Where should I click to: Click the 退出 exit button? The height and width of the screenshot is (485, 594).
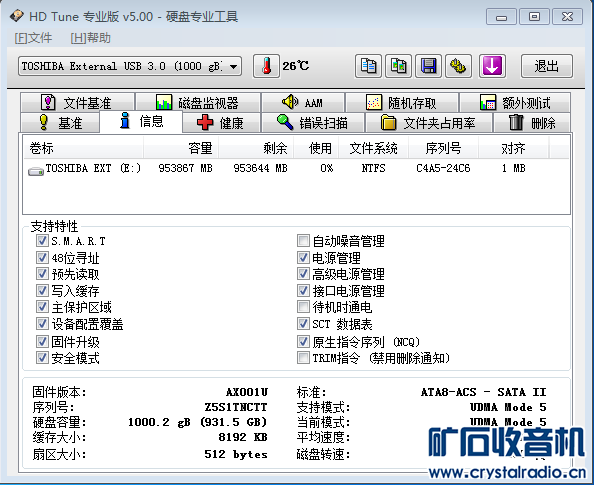546,66
